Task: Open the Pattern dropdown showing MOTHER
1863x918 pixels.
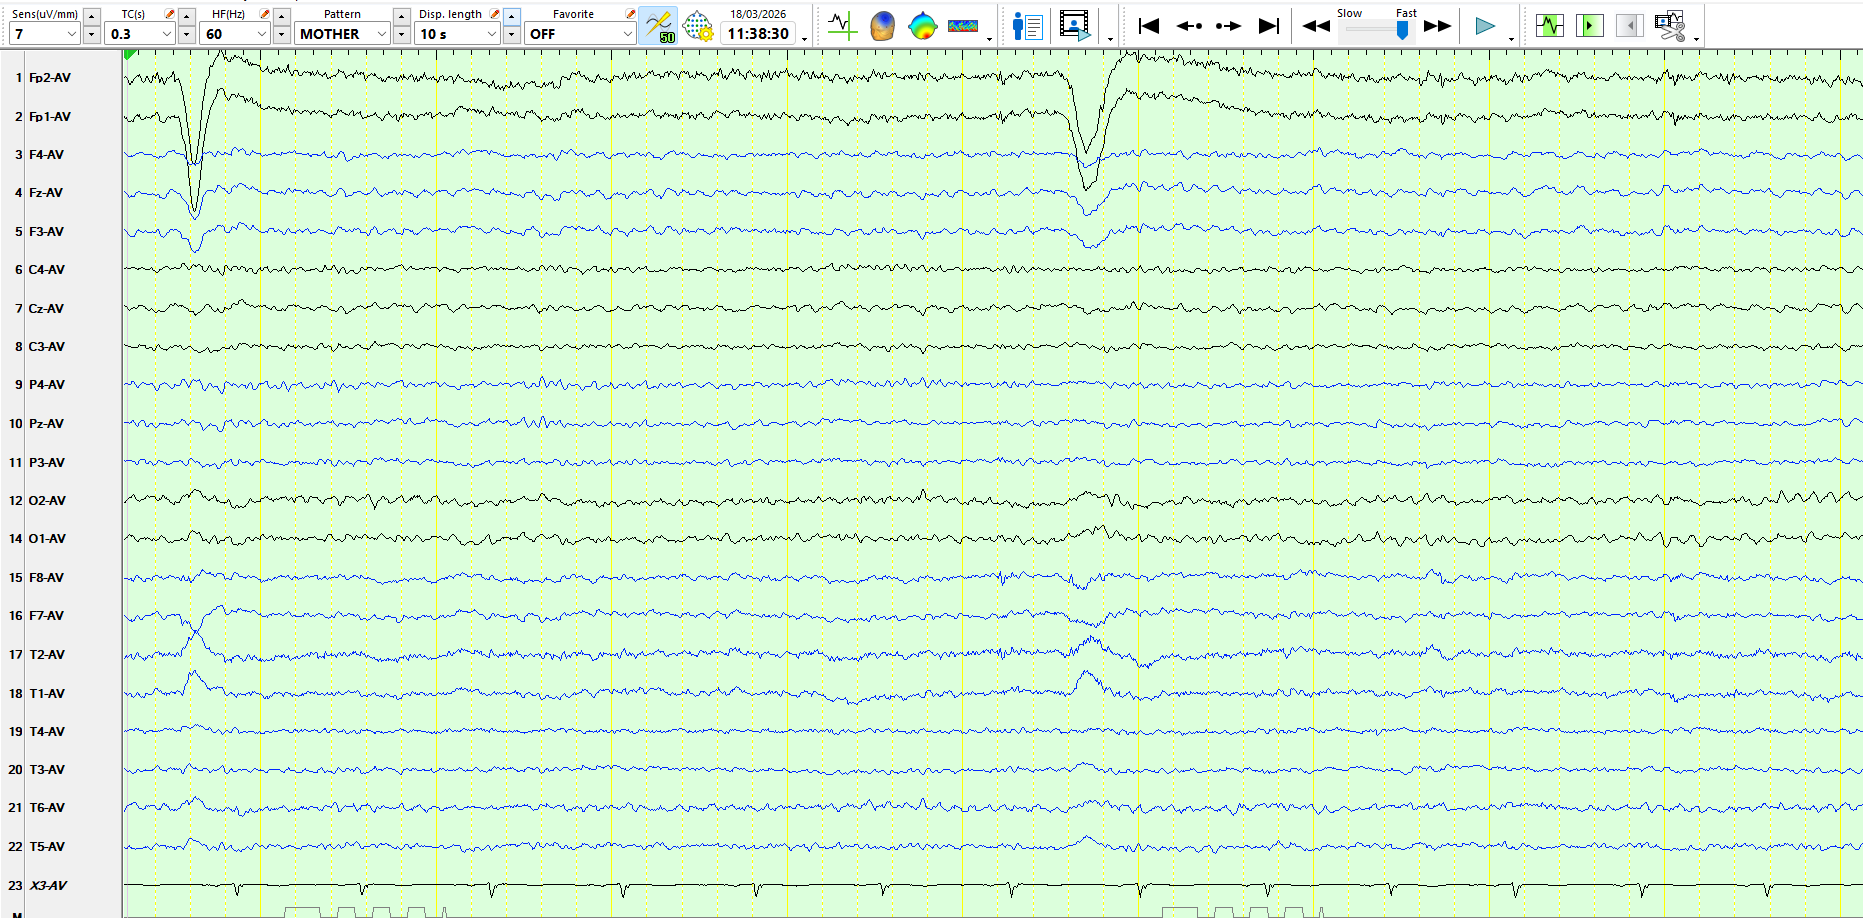Action: [381, 34]
